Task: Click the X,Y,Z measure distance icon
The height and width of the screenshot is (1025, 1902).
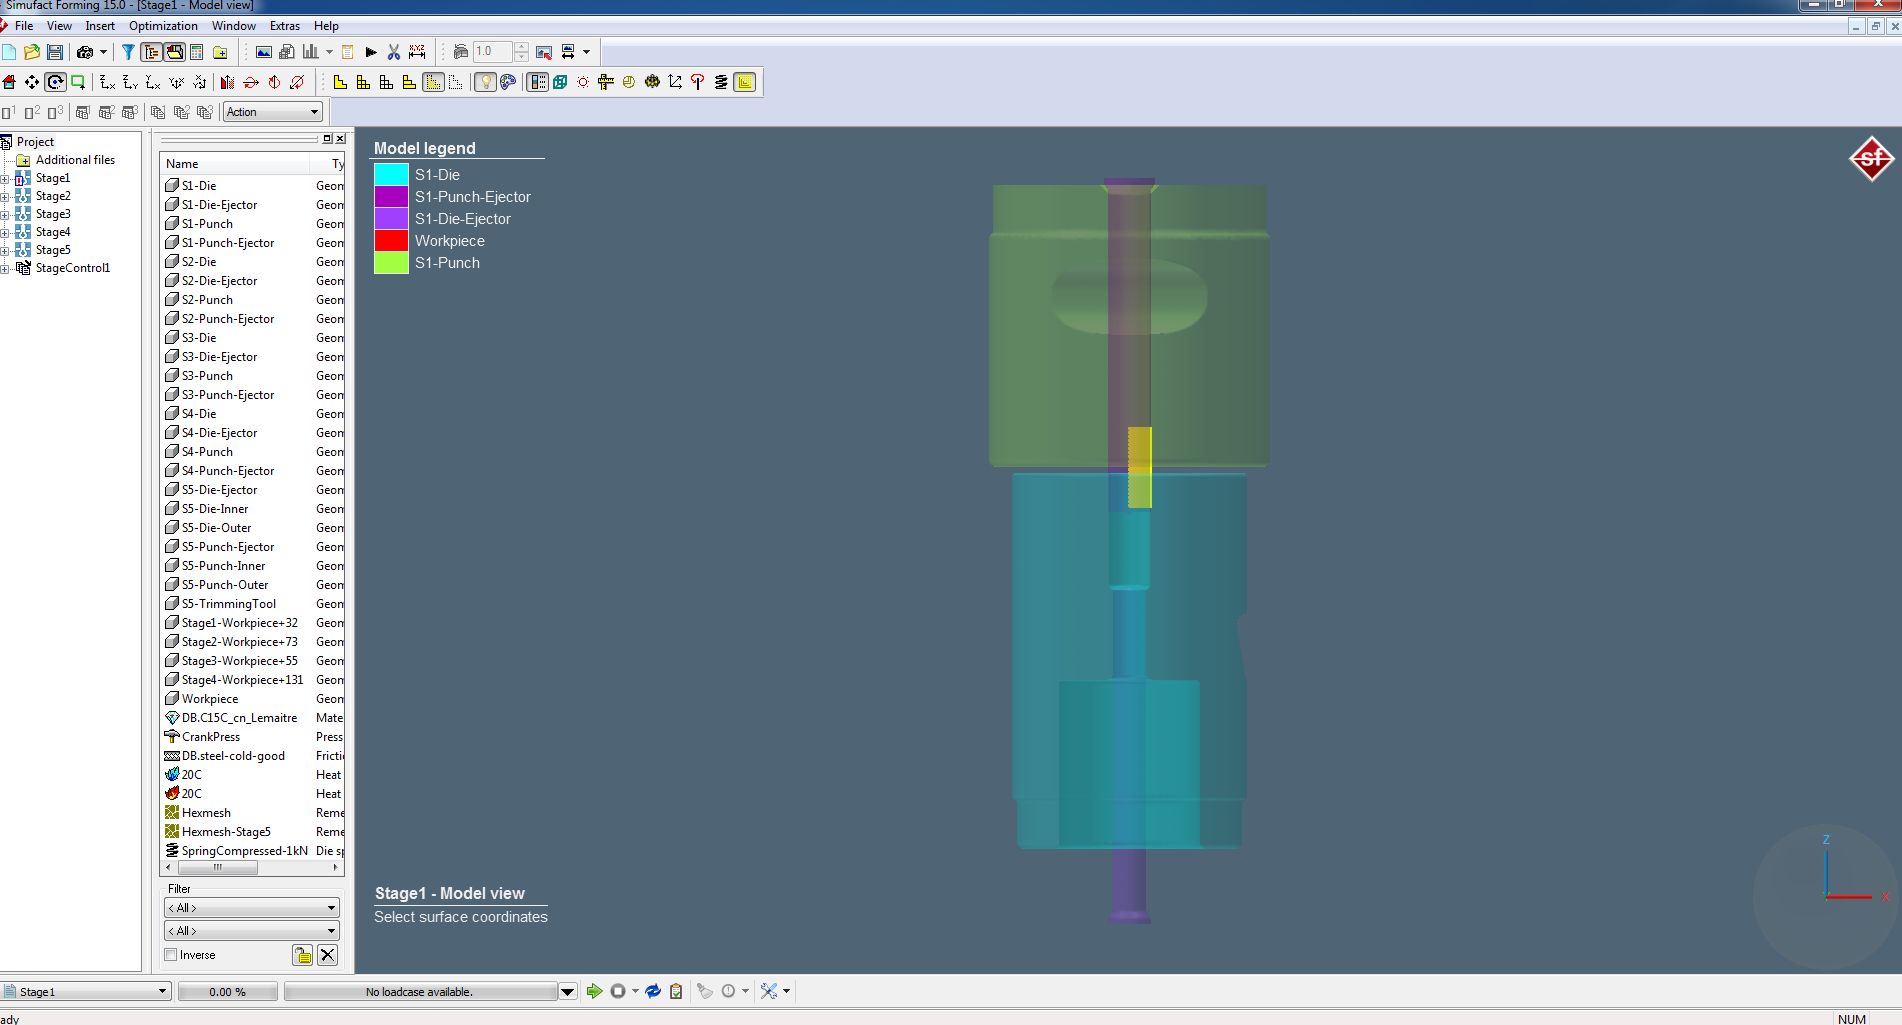Action: 417,52
